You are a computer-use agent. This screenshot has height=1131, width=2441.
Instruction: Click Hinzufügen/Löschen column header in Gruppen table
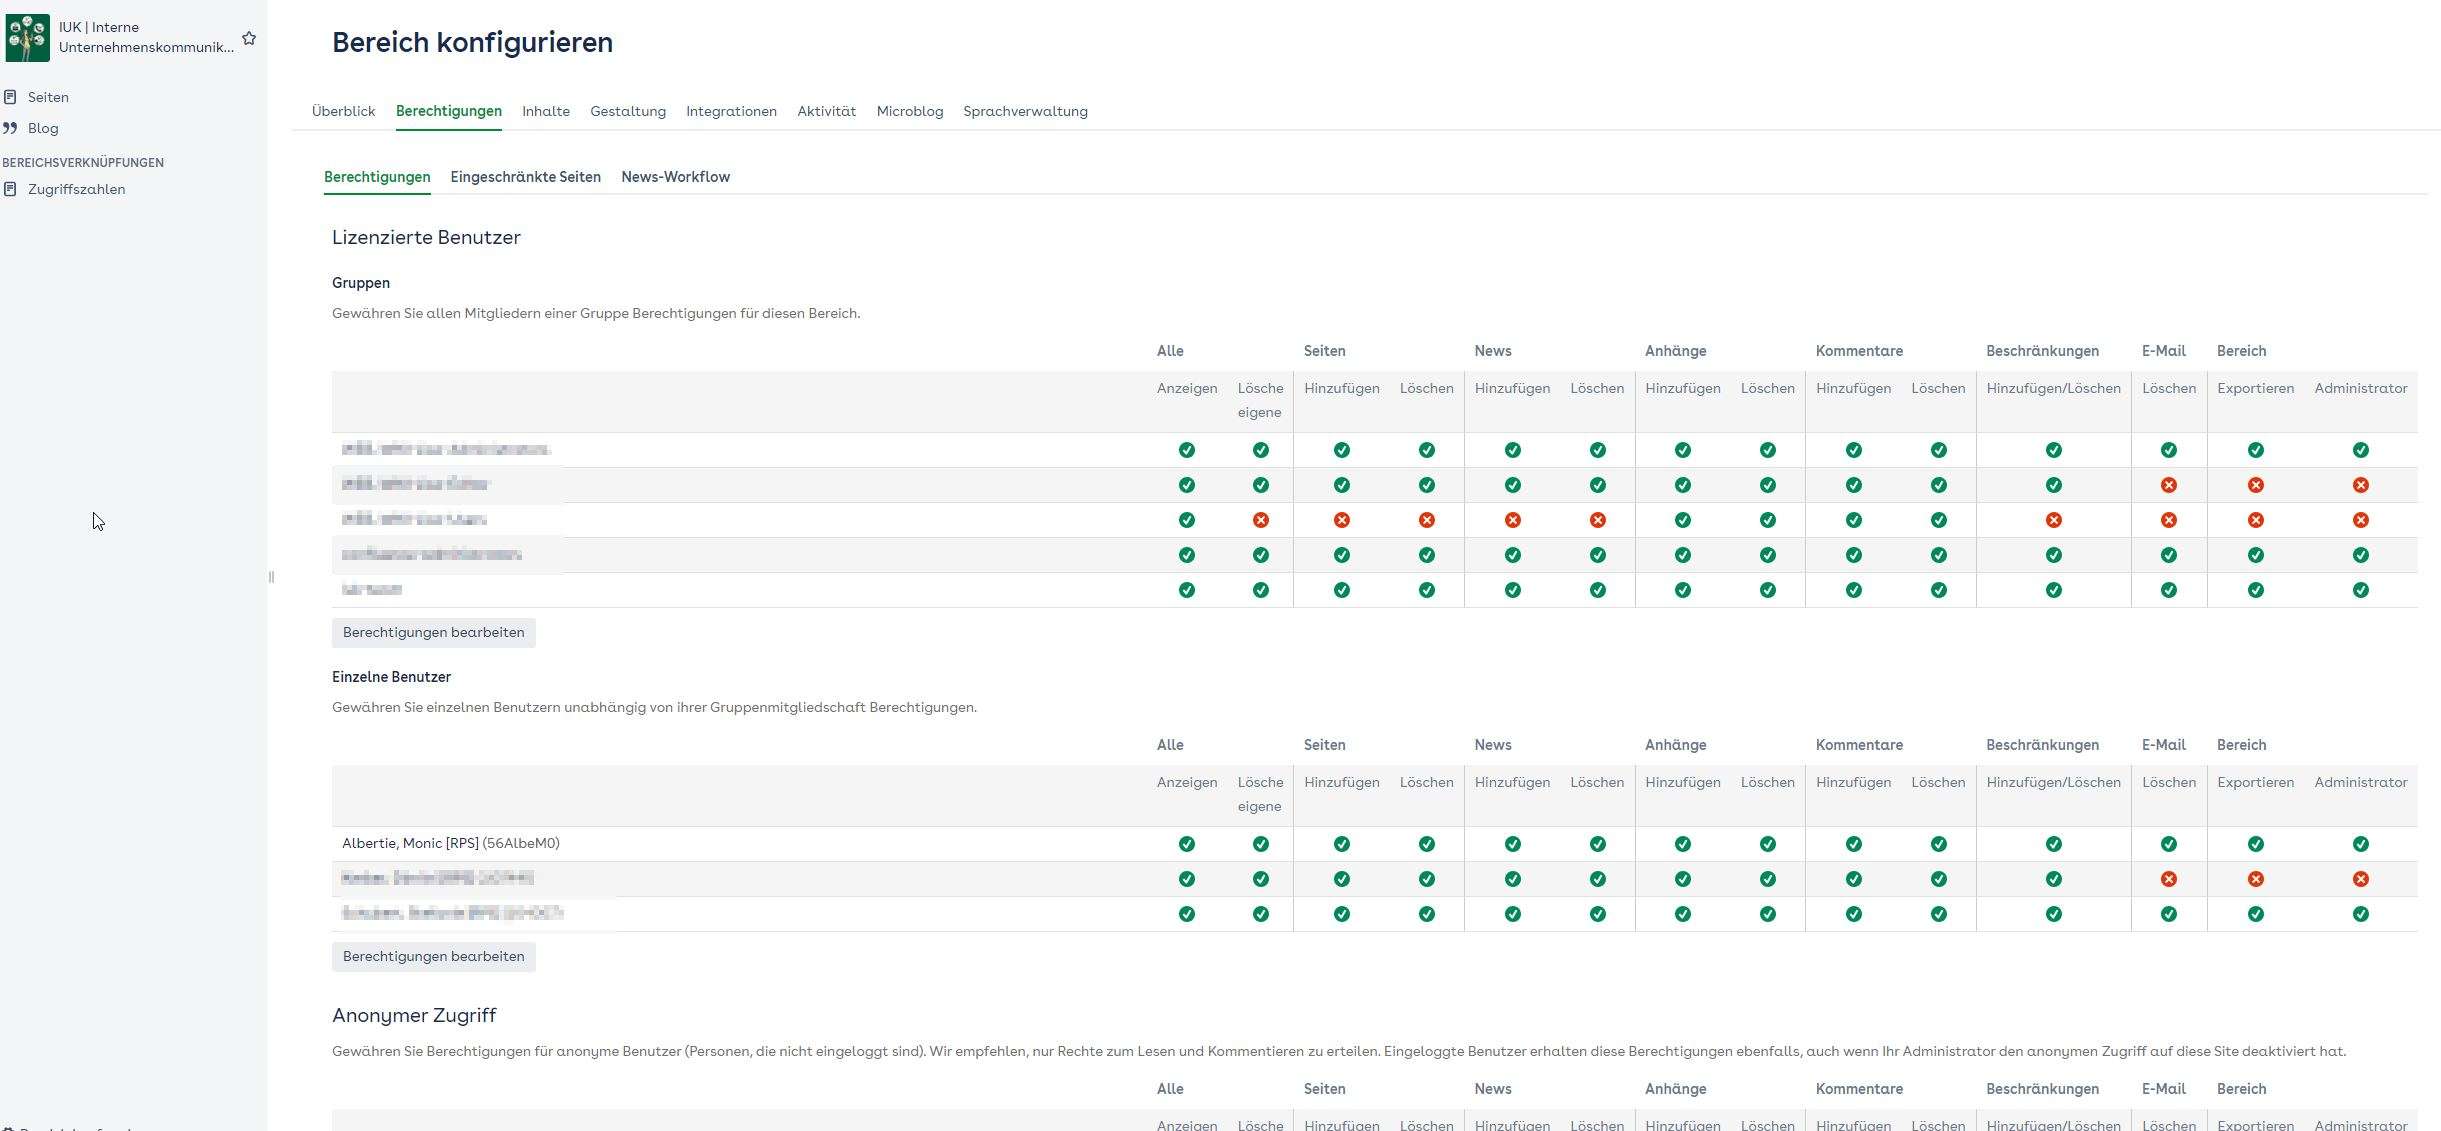2054,388
